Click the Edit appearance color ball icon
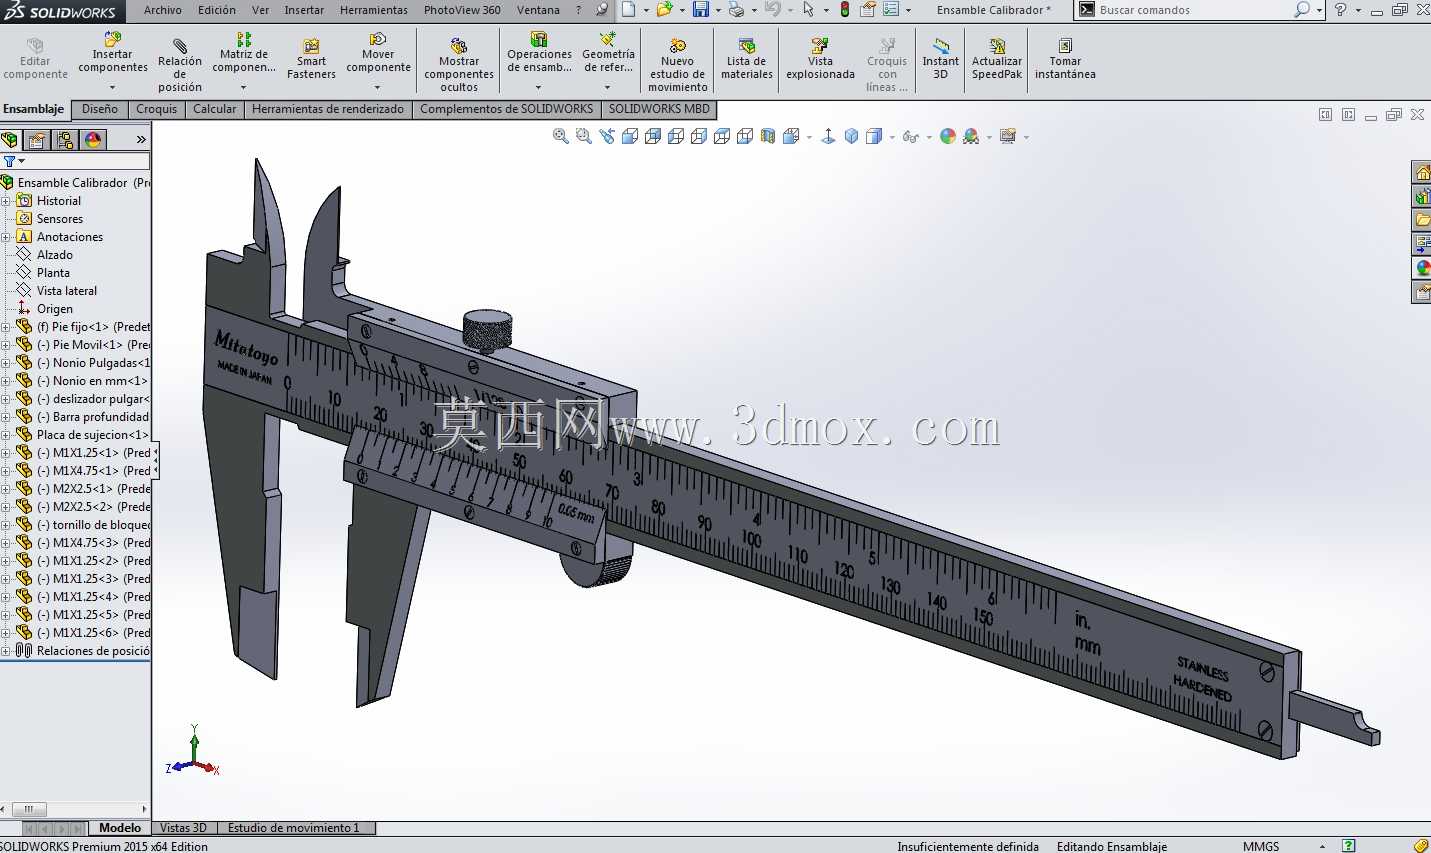1431x853 pixels. [948, 136]
